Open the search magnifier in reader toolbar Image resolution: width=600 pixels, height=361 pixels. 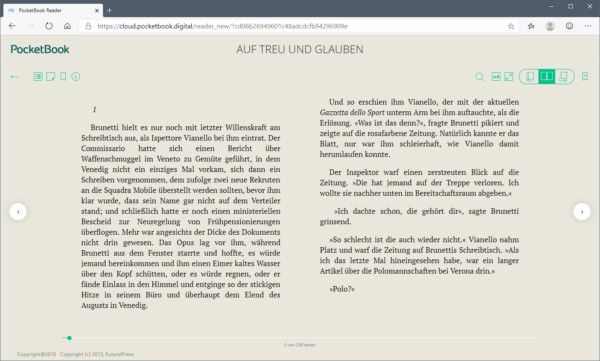click(x=479, y=77)
